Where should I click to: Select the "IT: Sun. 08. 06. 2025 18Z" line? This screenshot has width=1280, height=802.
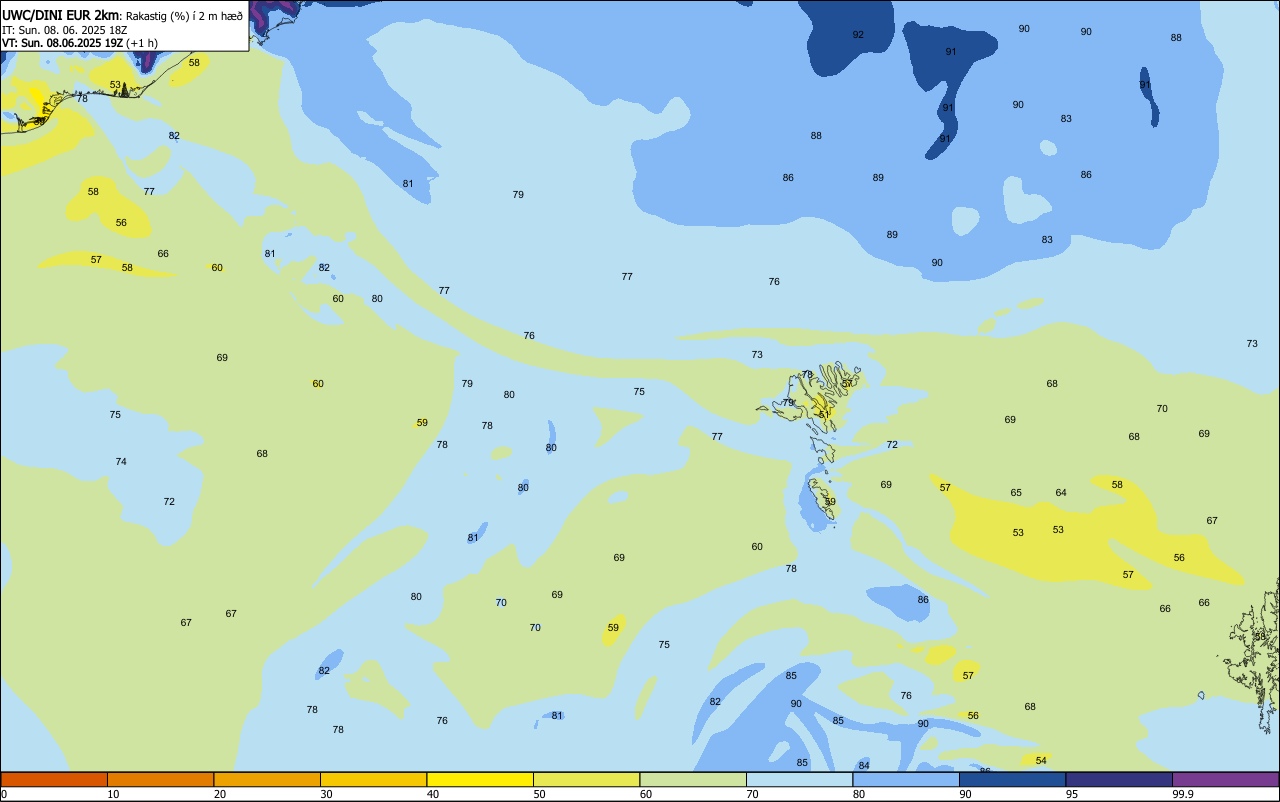pos(63,30)
